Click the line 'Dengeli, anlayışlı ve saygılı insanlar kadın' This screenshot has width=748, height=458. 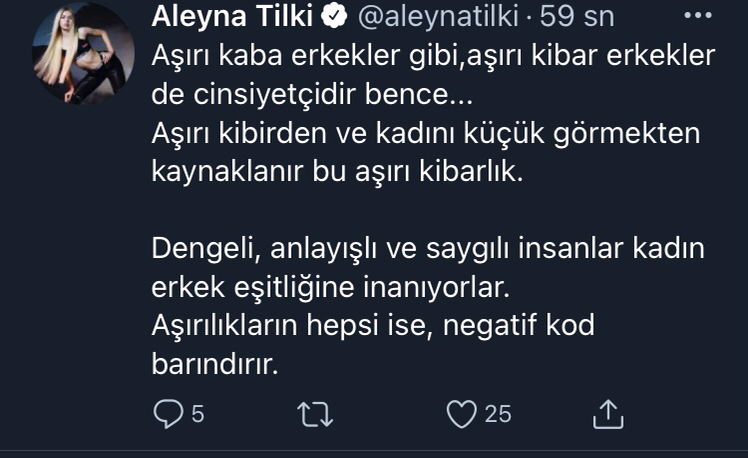428,249
